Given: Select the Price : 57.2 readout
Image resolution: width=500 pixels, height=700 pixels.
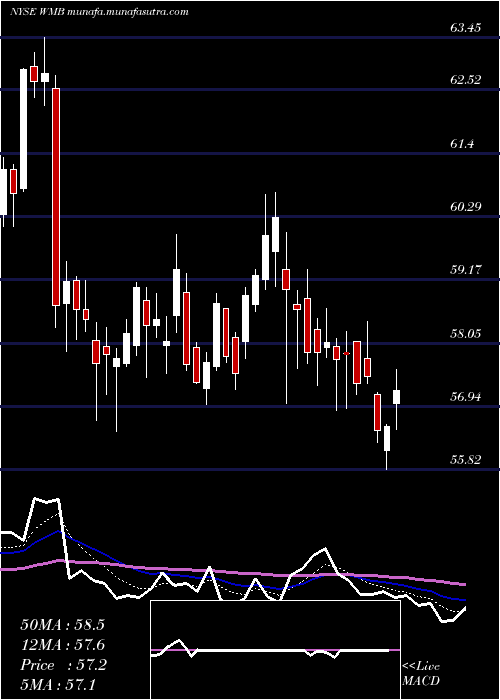Looking at the screenshot, I should point(63,665).
